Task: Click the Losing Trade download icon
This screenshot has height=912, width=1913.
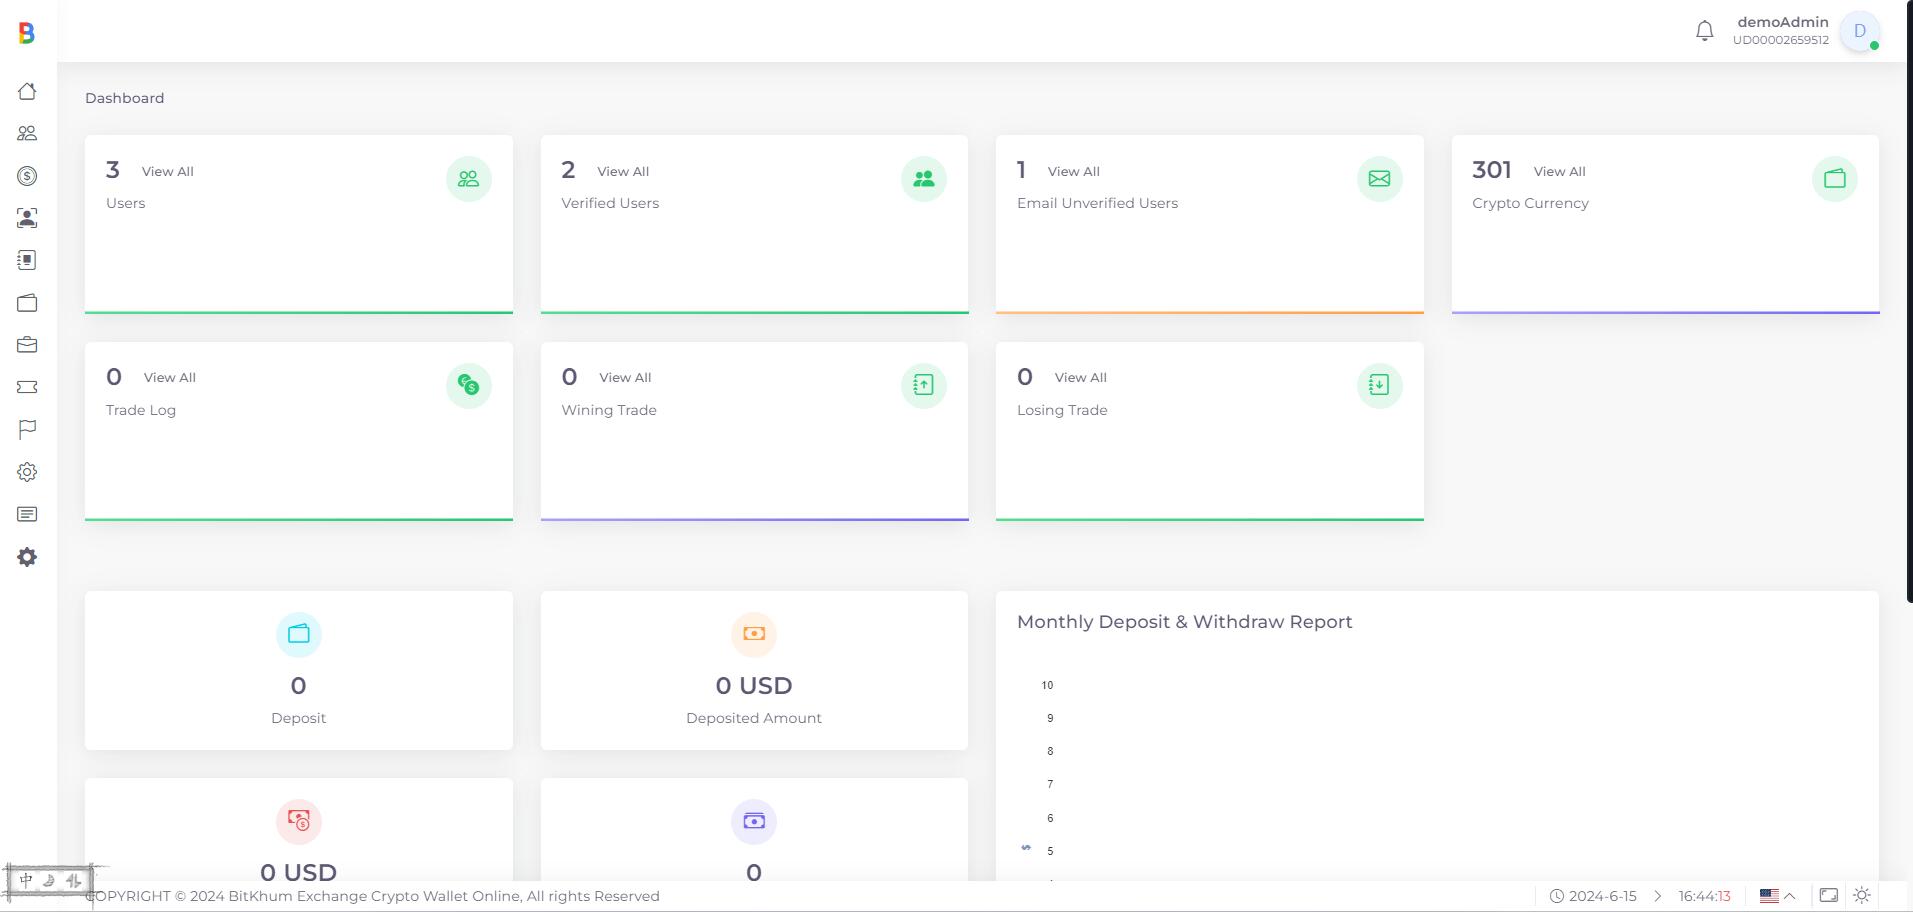Action: (1379, 385)
